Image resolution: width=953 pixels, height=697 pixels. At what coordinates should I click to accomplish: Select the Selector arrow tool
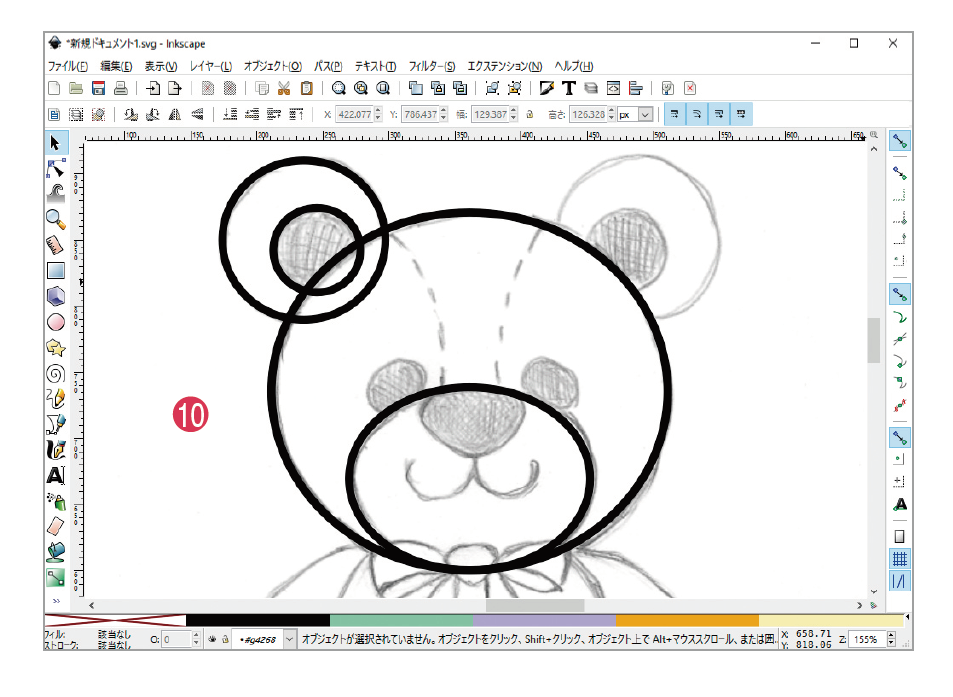(x=55, y=143)
